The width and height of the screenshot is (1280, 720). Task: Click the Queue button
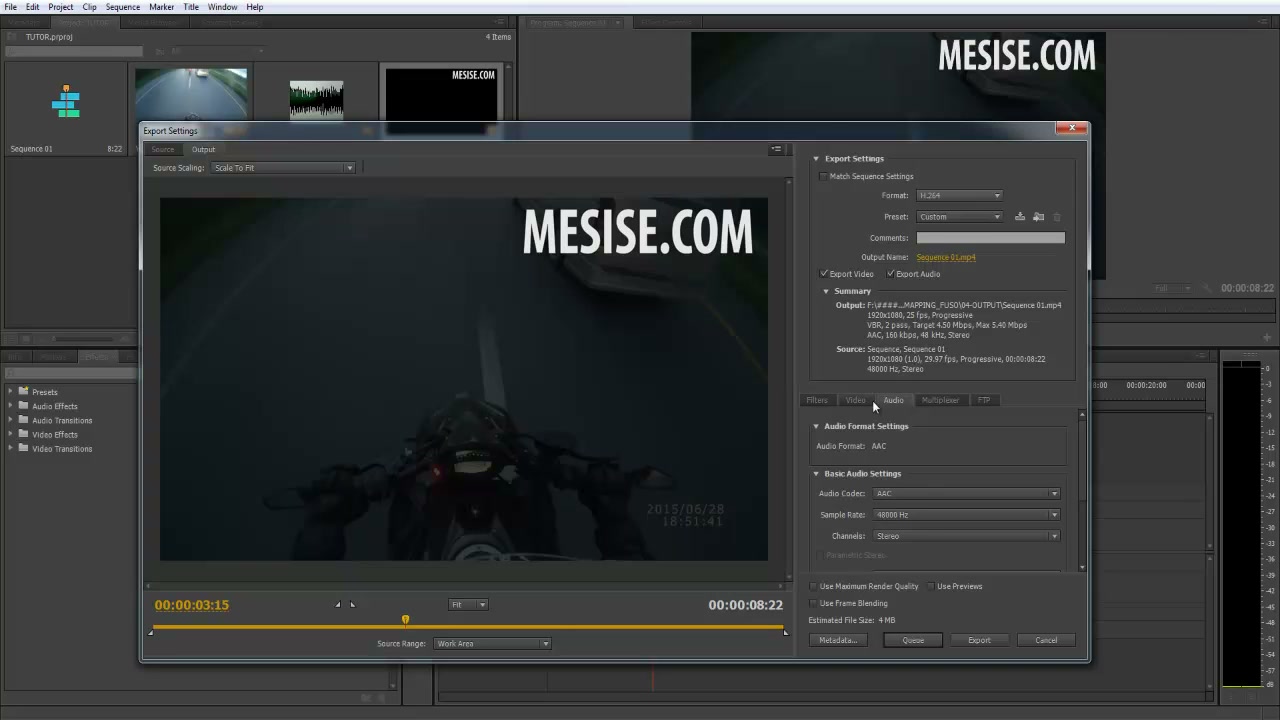pos(913,640)
